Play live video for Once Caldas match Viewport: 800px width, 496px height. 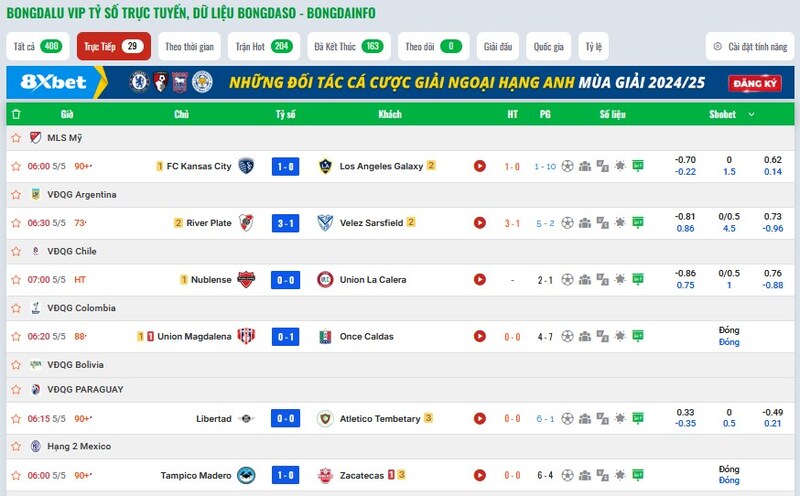point(480,336)
